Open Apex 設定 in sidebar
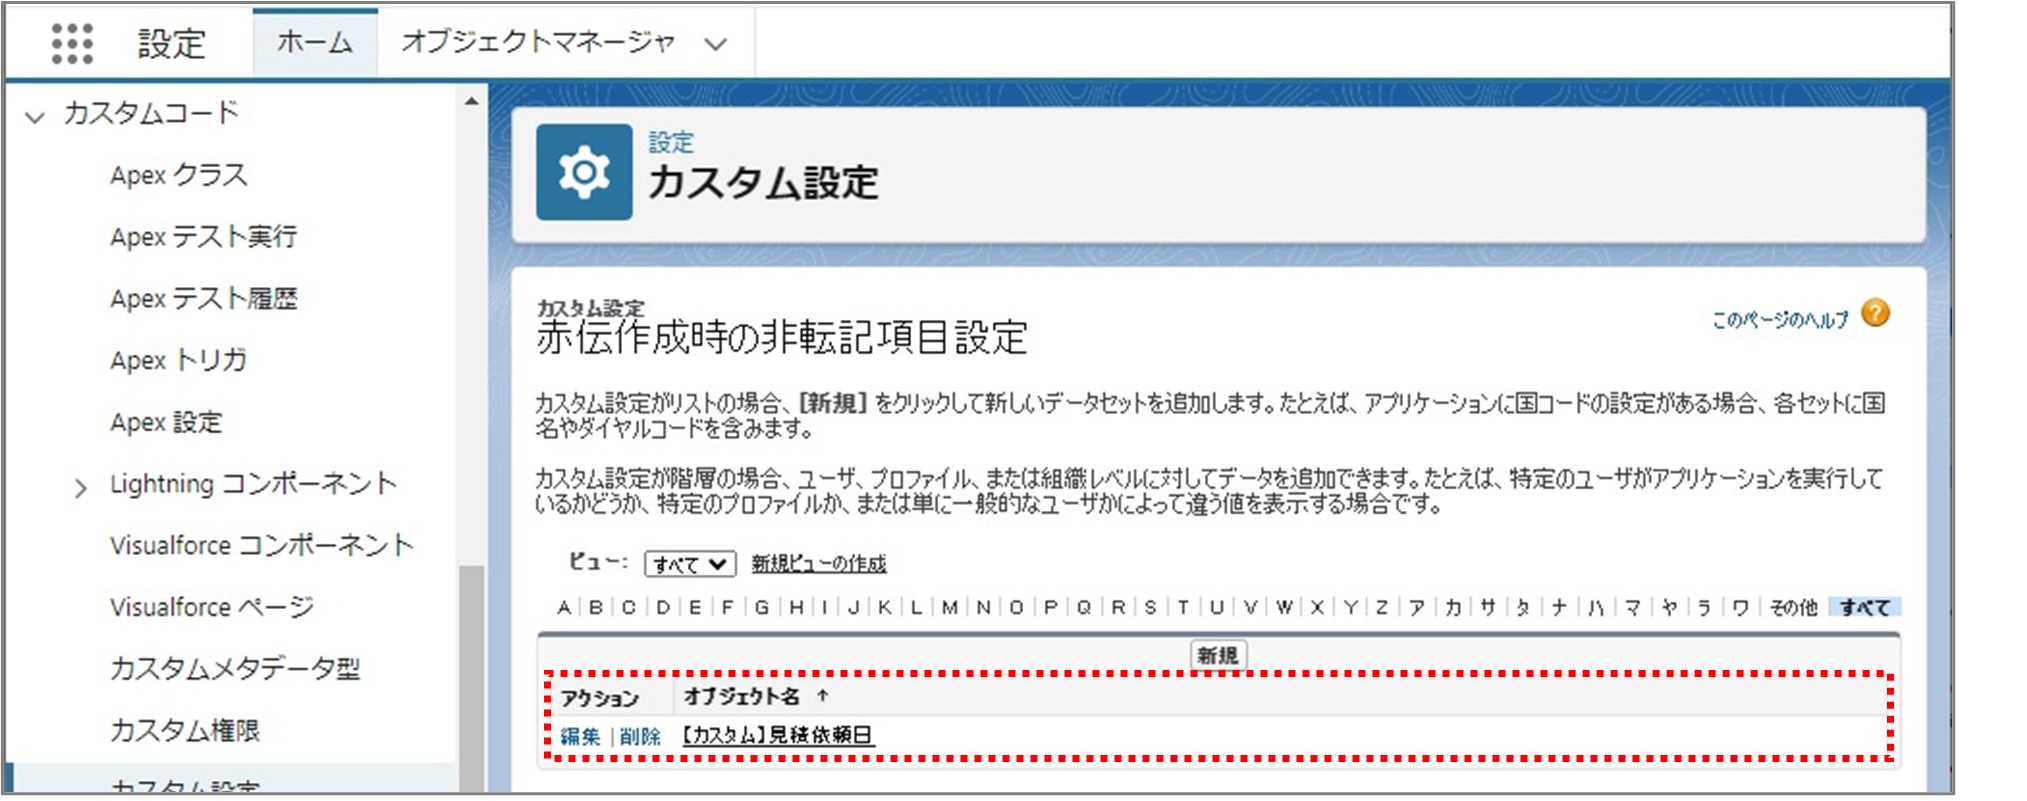This screenshot has height=801, width=2027. [x=166, y=422]
